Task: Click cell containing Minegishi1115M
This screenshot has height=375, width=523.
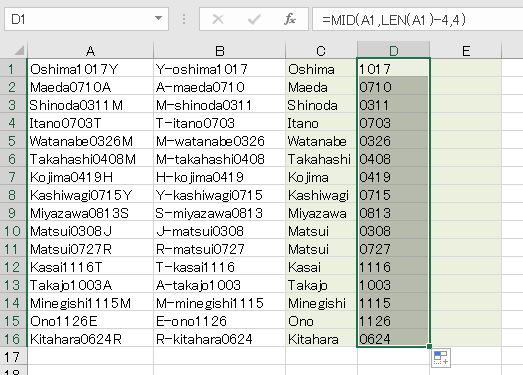Action: tap(90, 303)
